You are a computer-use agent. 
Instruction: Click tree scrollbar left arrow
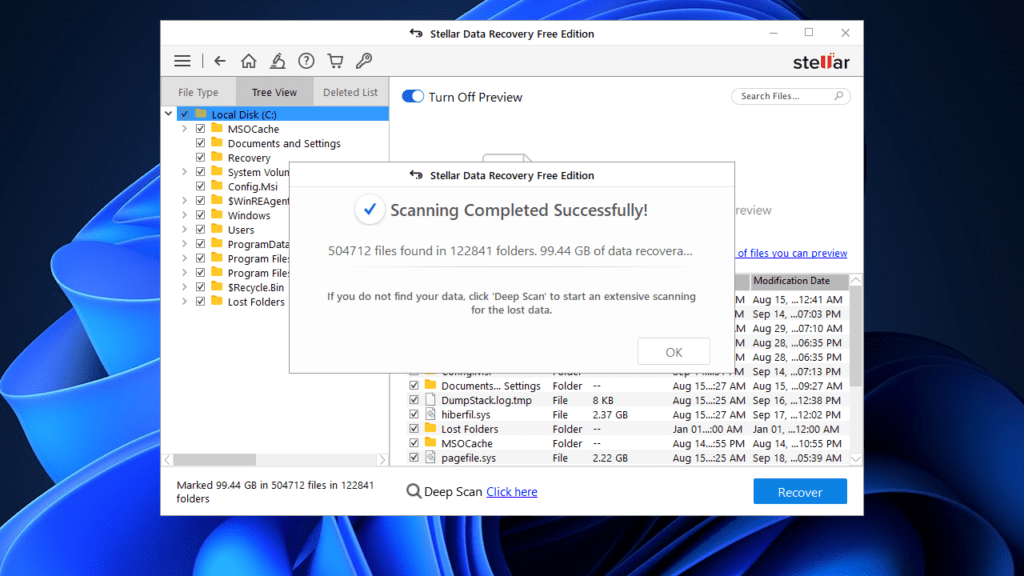(x=168, y=460)
